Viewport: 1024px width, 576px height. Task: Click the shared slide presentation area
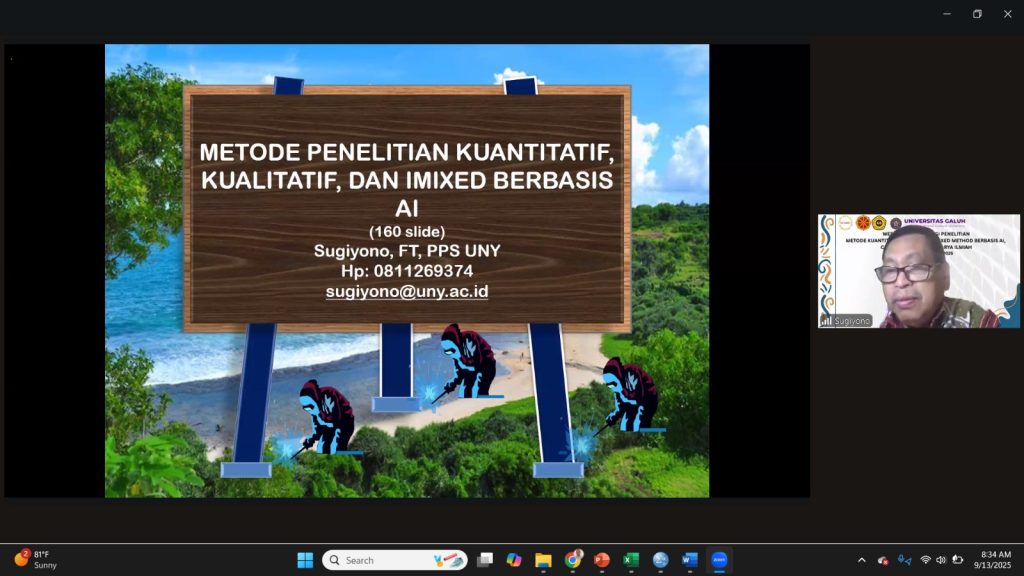point(407,270)
